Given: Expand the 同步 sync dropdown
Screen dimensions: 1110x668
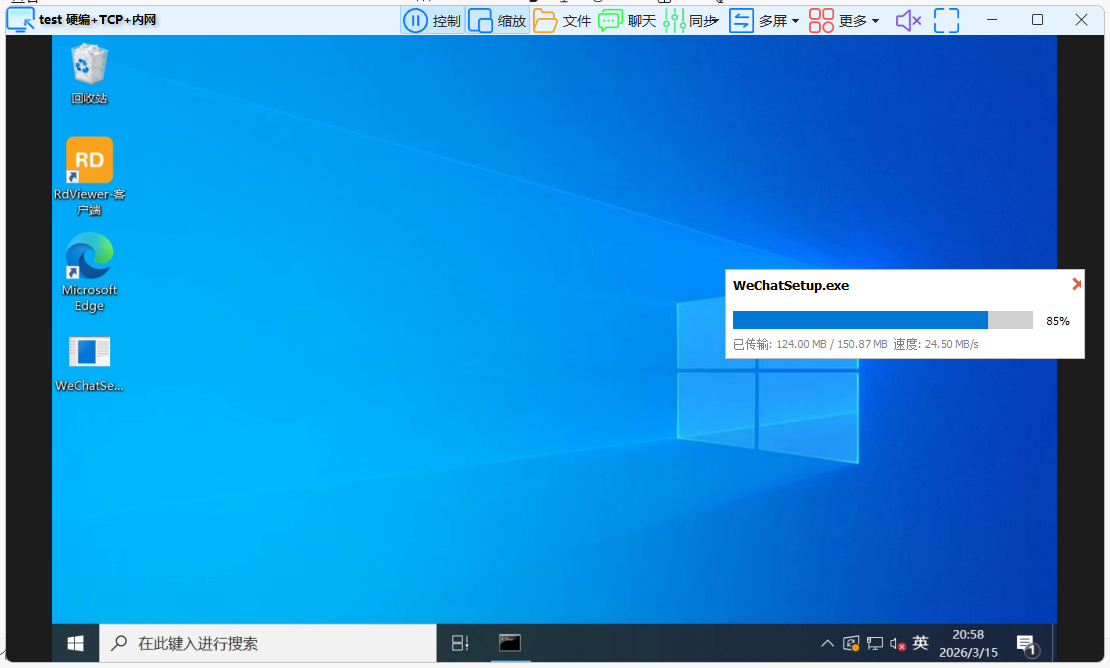Looking at the screenshot, I should pos(691,20).
